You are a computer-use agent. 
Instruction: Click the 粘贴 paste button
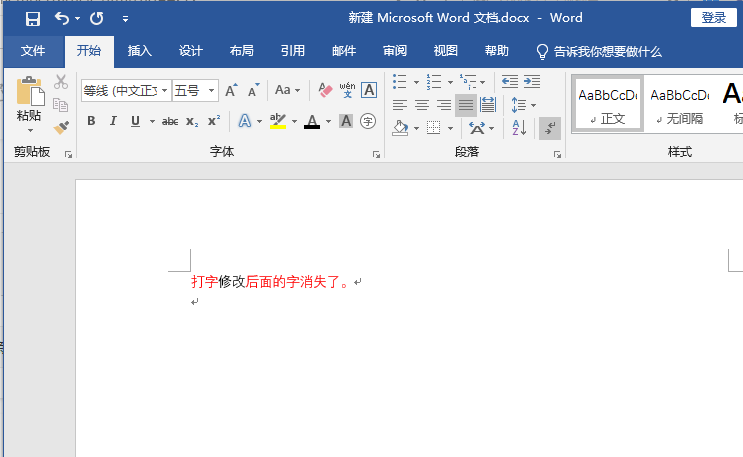[29, 99]
